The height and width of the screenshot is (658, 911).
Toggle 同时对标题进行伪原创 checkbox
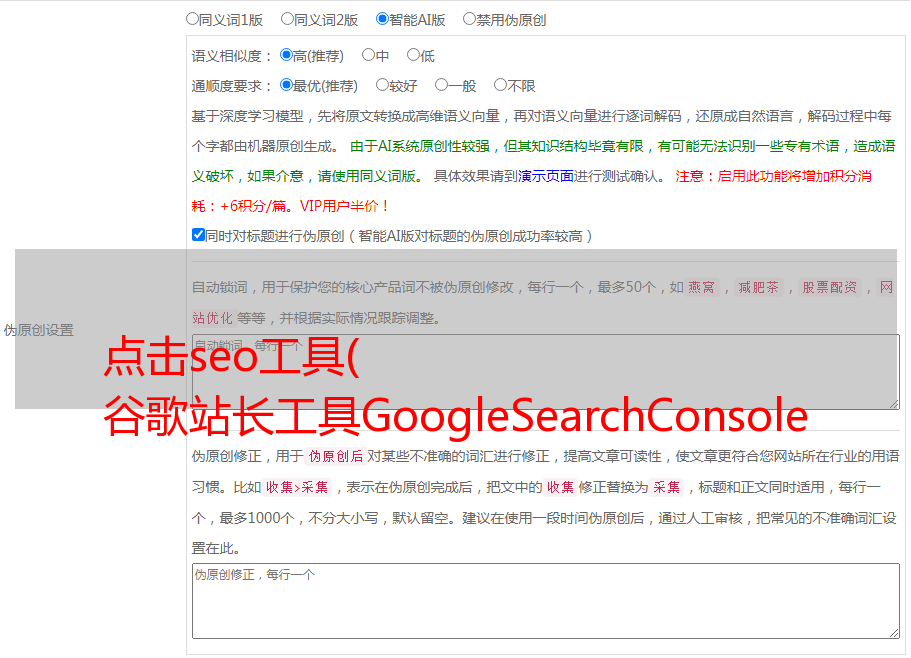tap(198, 235)
